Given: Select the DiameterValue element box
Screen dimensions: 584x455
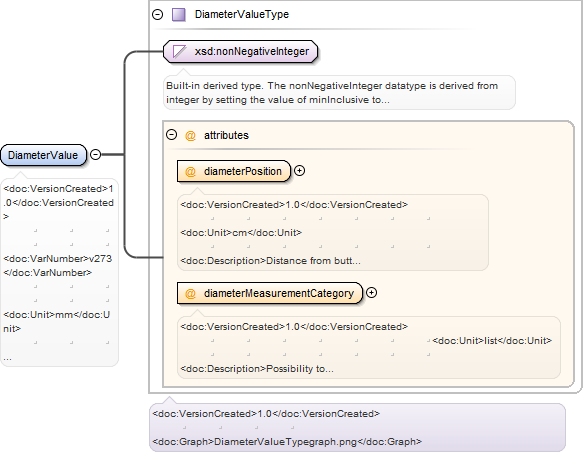Looking at the screenshot, I should (43, 155).
